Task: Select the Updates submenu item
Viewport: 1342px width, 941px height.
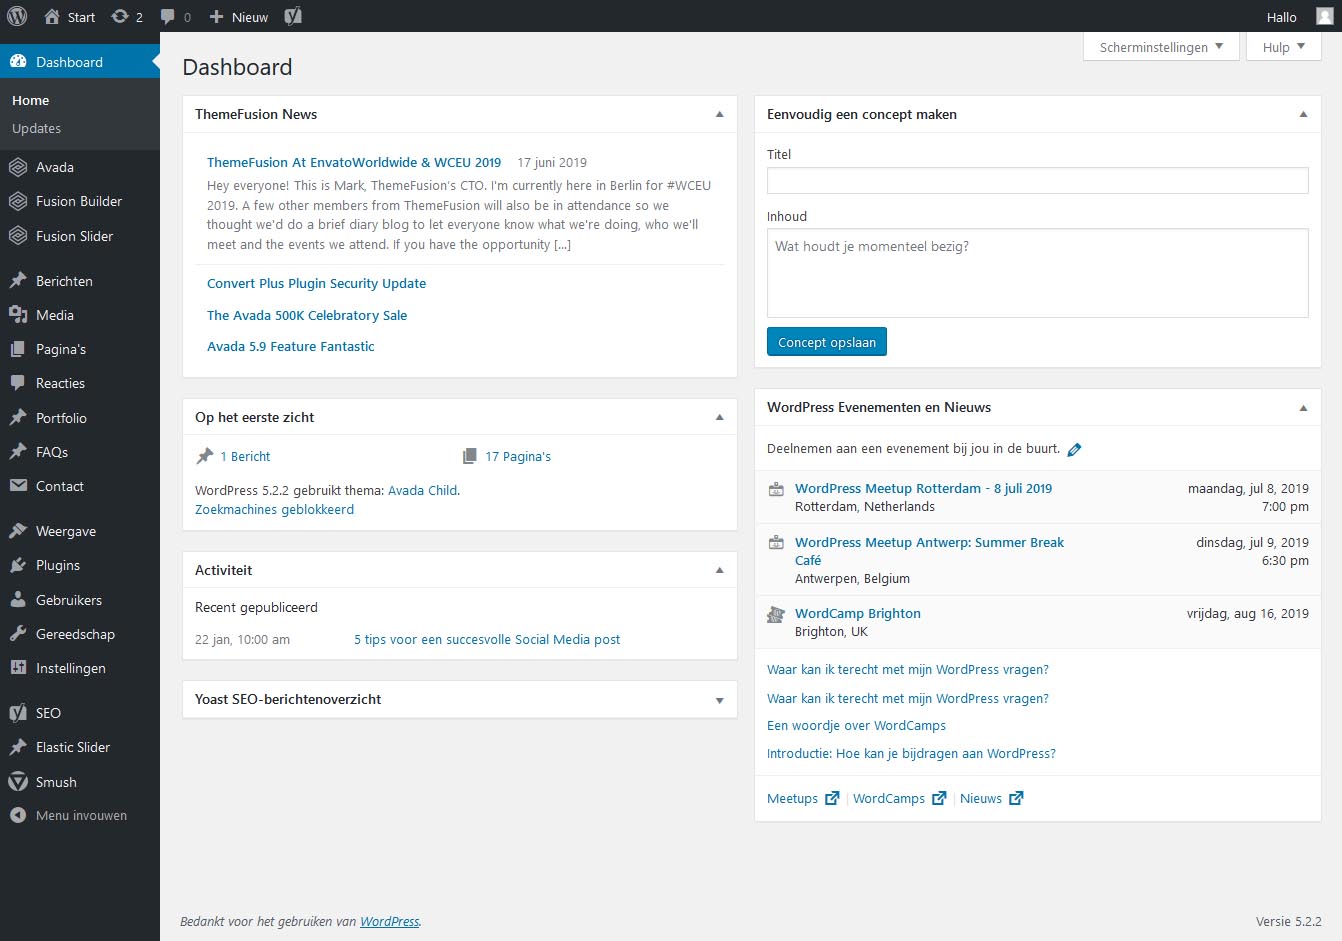Action: click(x=37, y=128)
